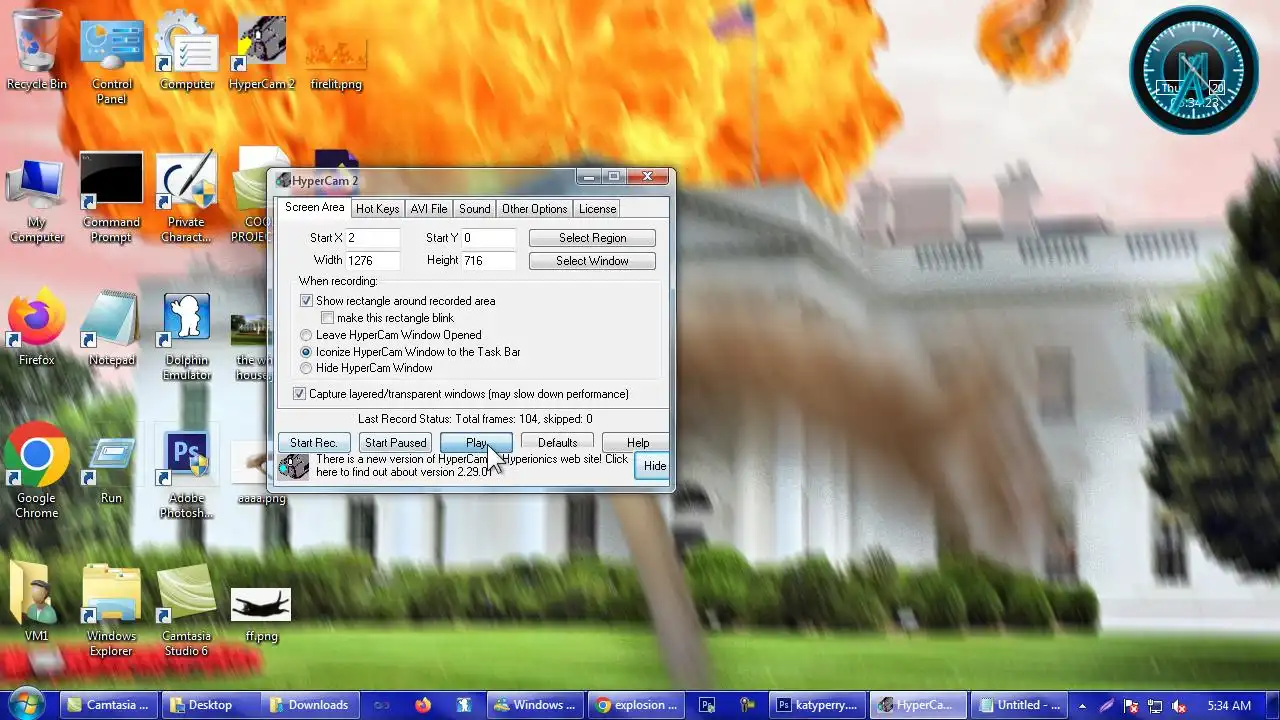Click the Play button in HyperCam
Screen dimensions: 1280x720
(x=476, y=443)
